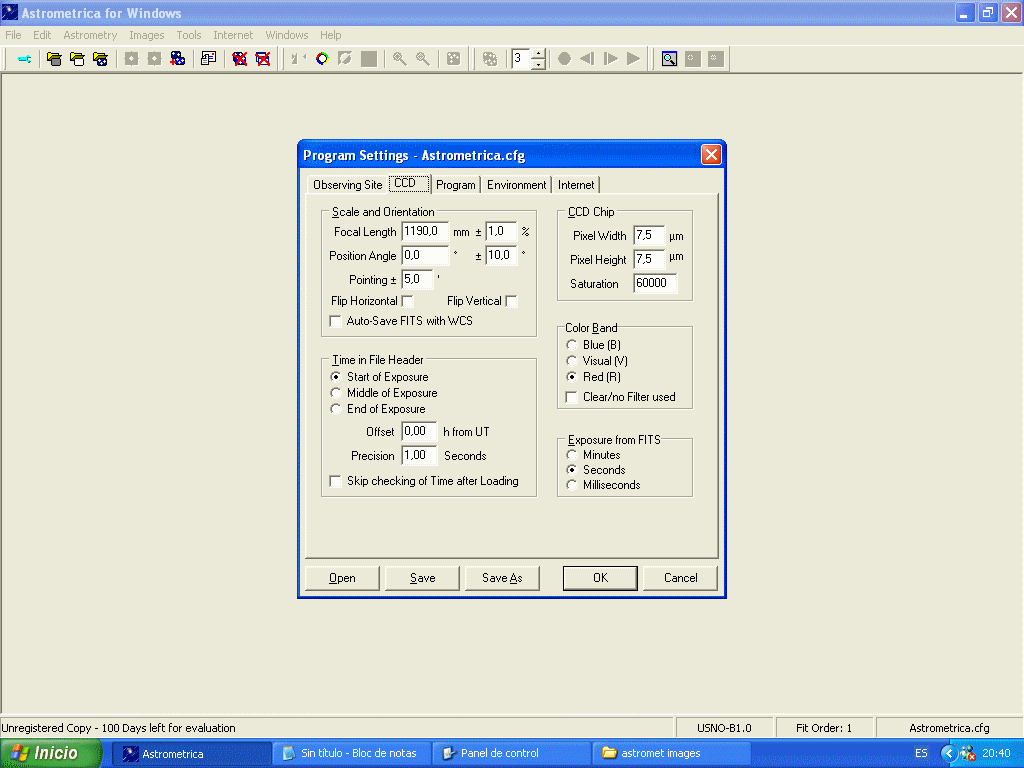Switch to the Program tab
Screen dimensions: 1024x768
click(x=456, y=185)
